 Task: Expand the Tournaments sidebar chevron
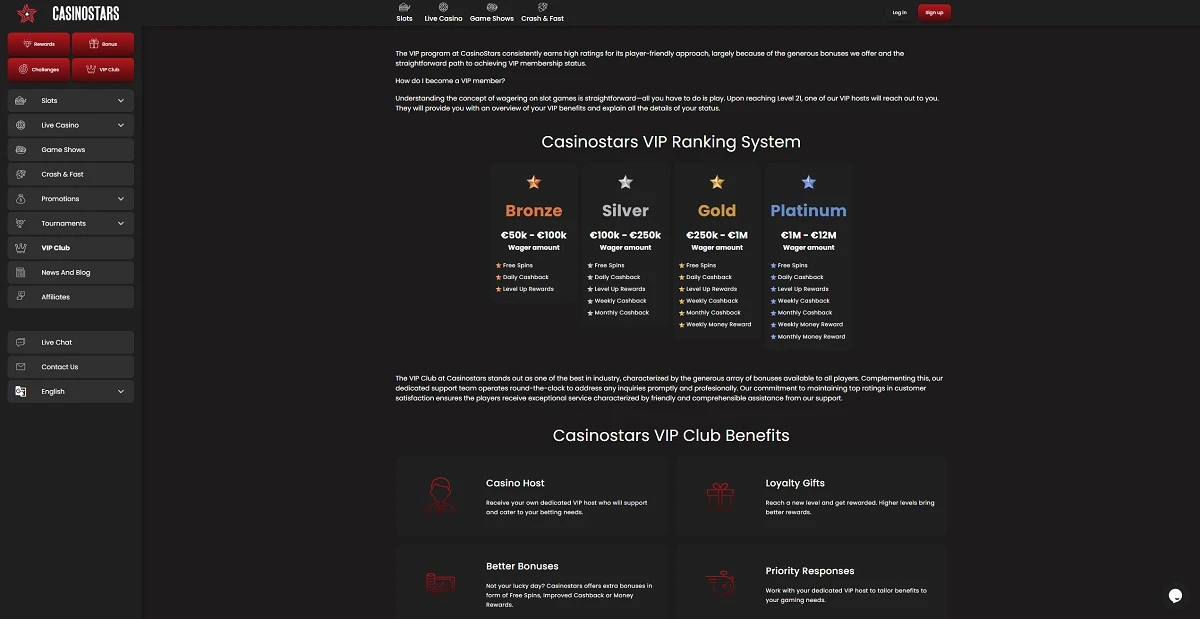coord(121,223)
